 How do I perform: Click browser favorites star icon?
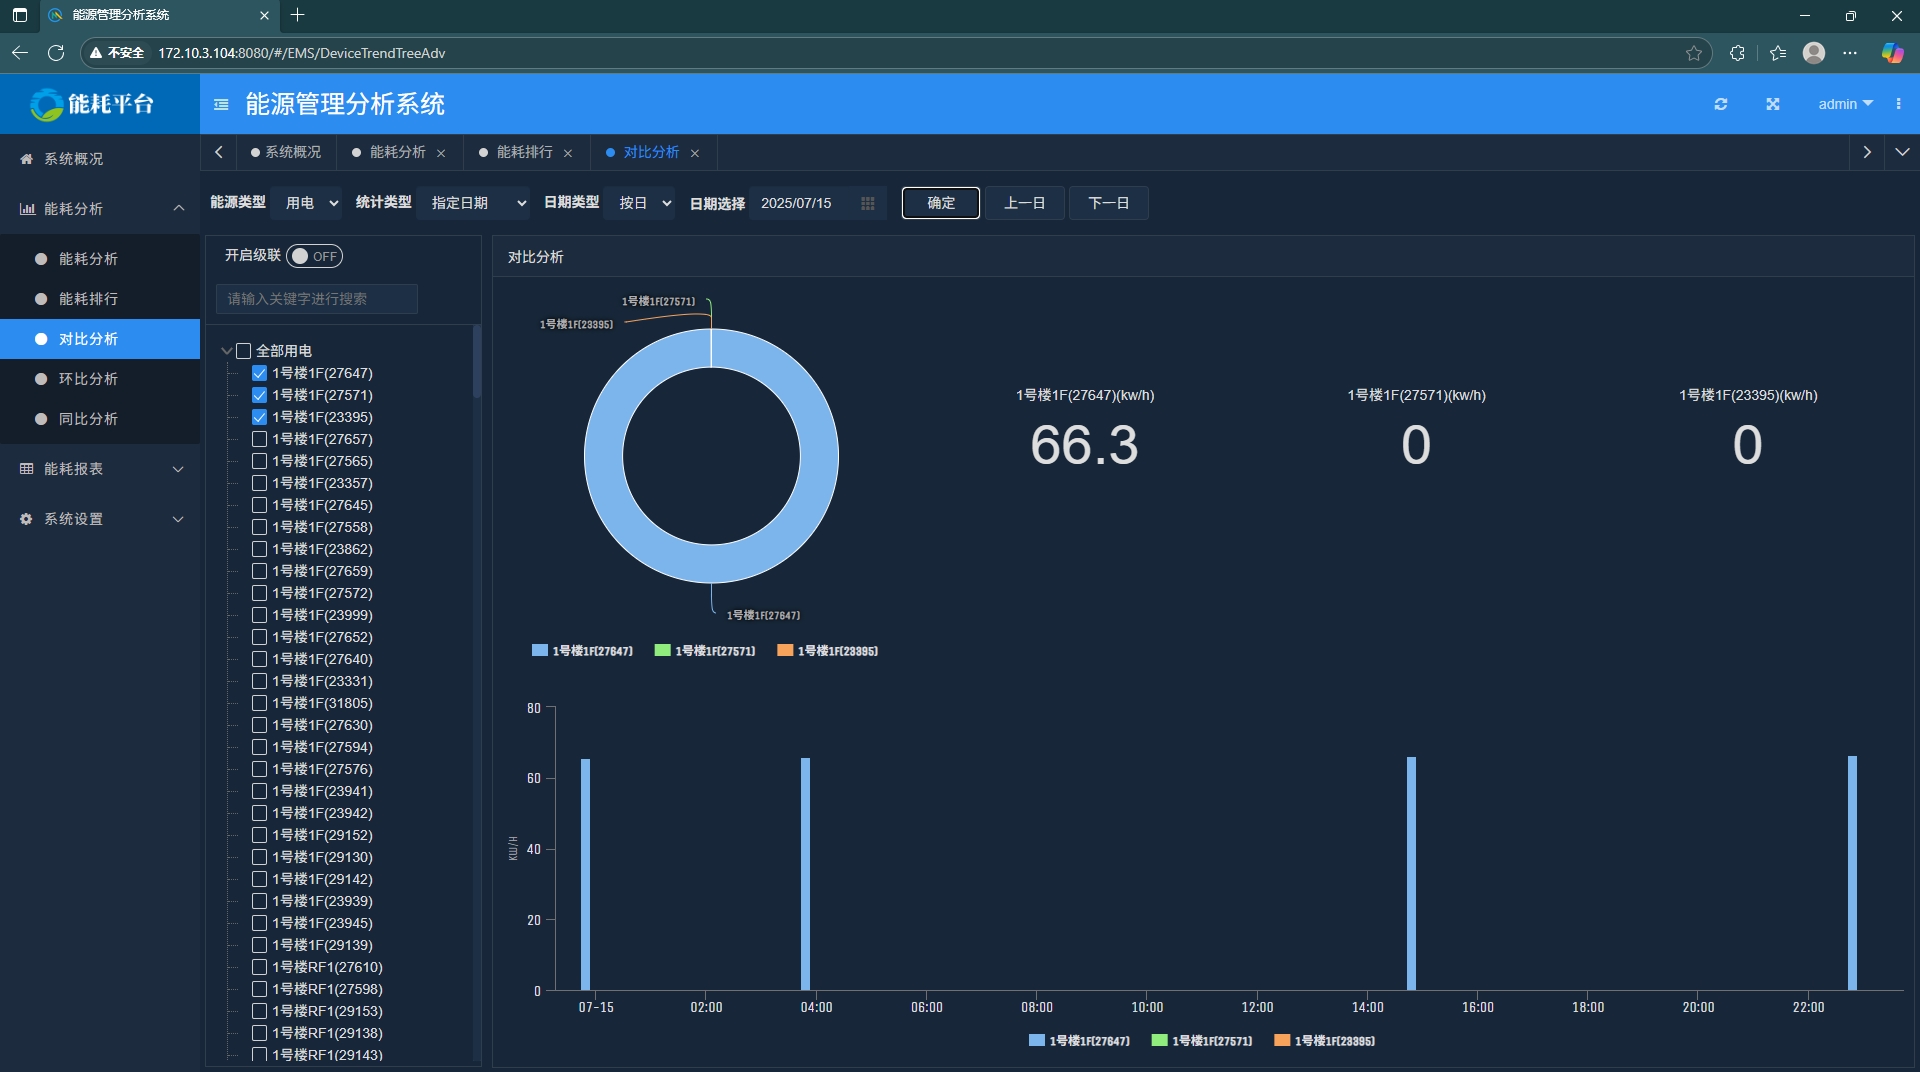1693,53
